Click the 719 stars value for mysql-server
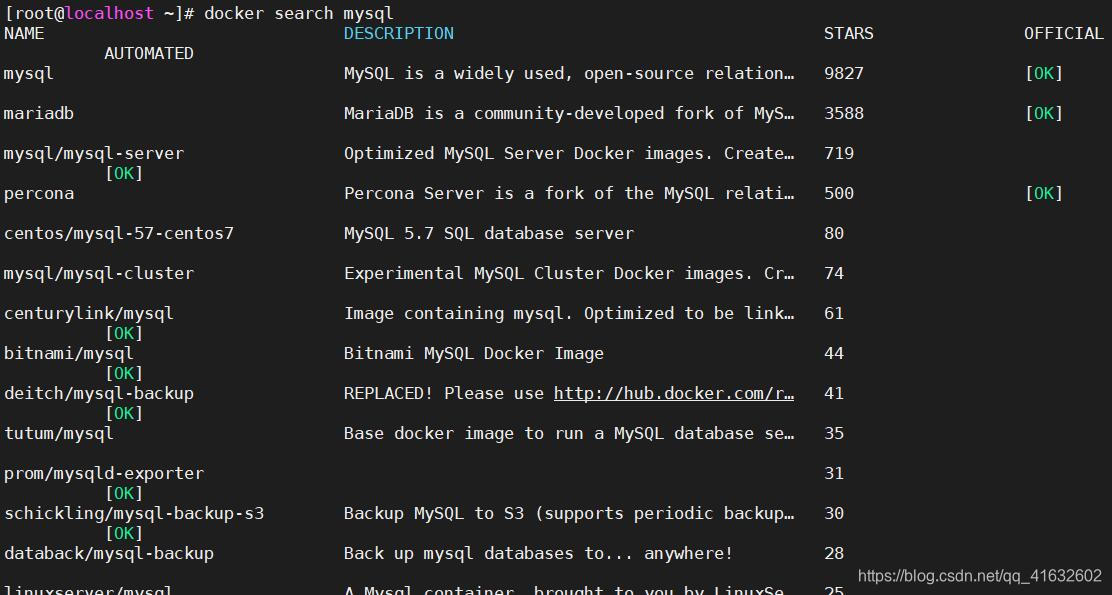Viewport: 1112px width, 595px height. (839, 154)
